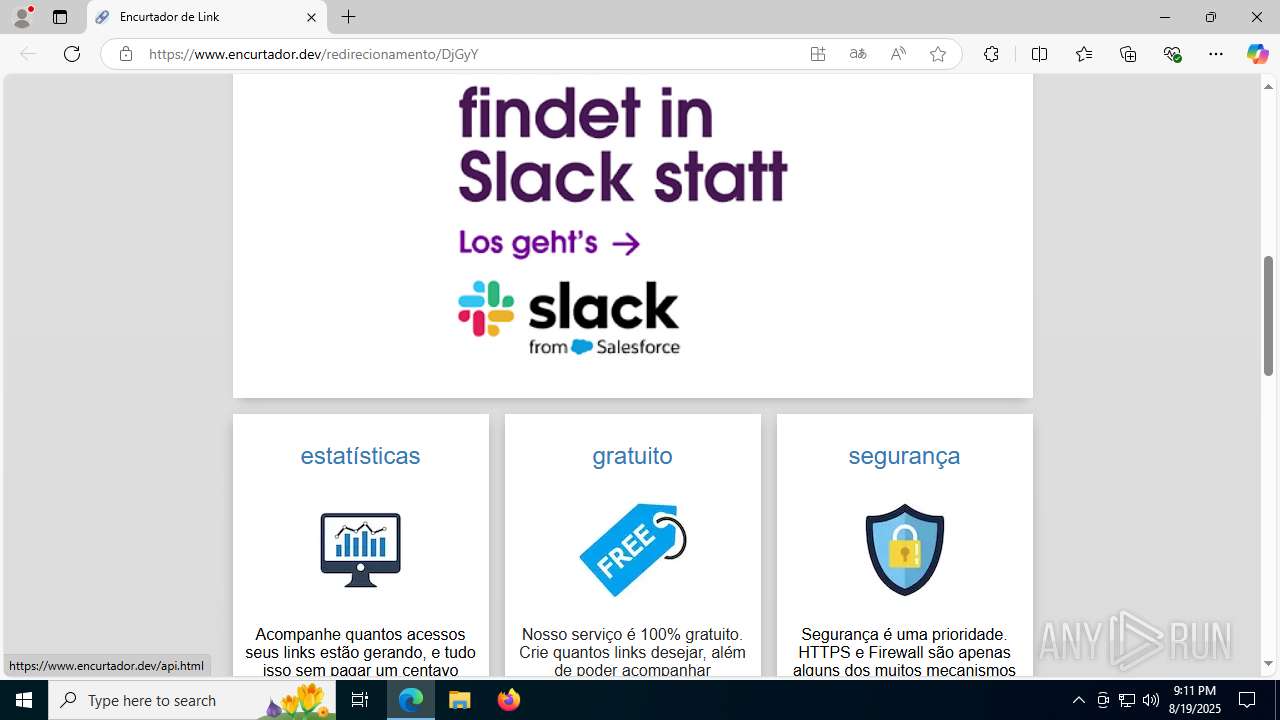Open the clock and calendar flyout
The image size is (1280, 720).
click(x=1196, y=700)
